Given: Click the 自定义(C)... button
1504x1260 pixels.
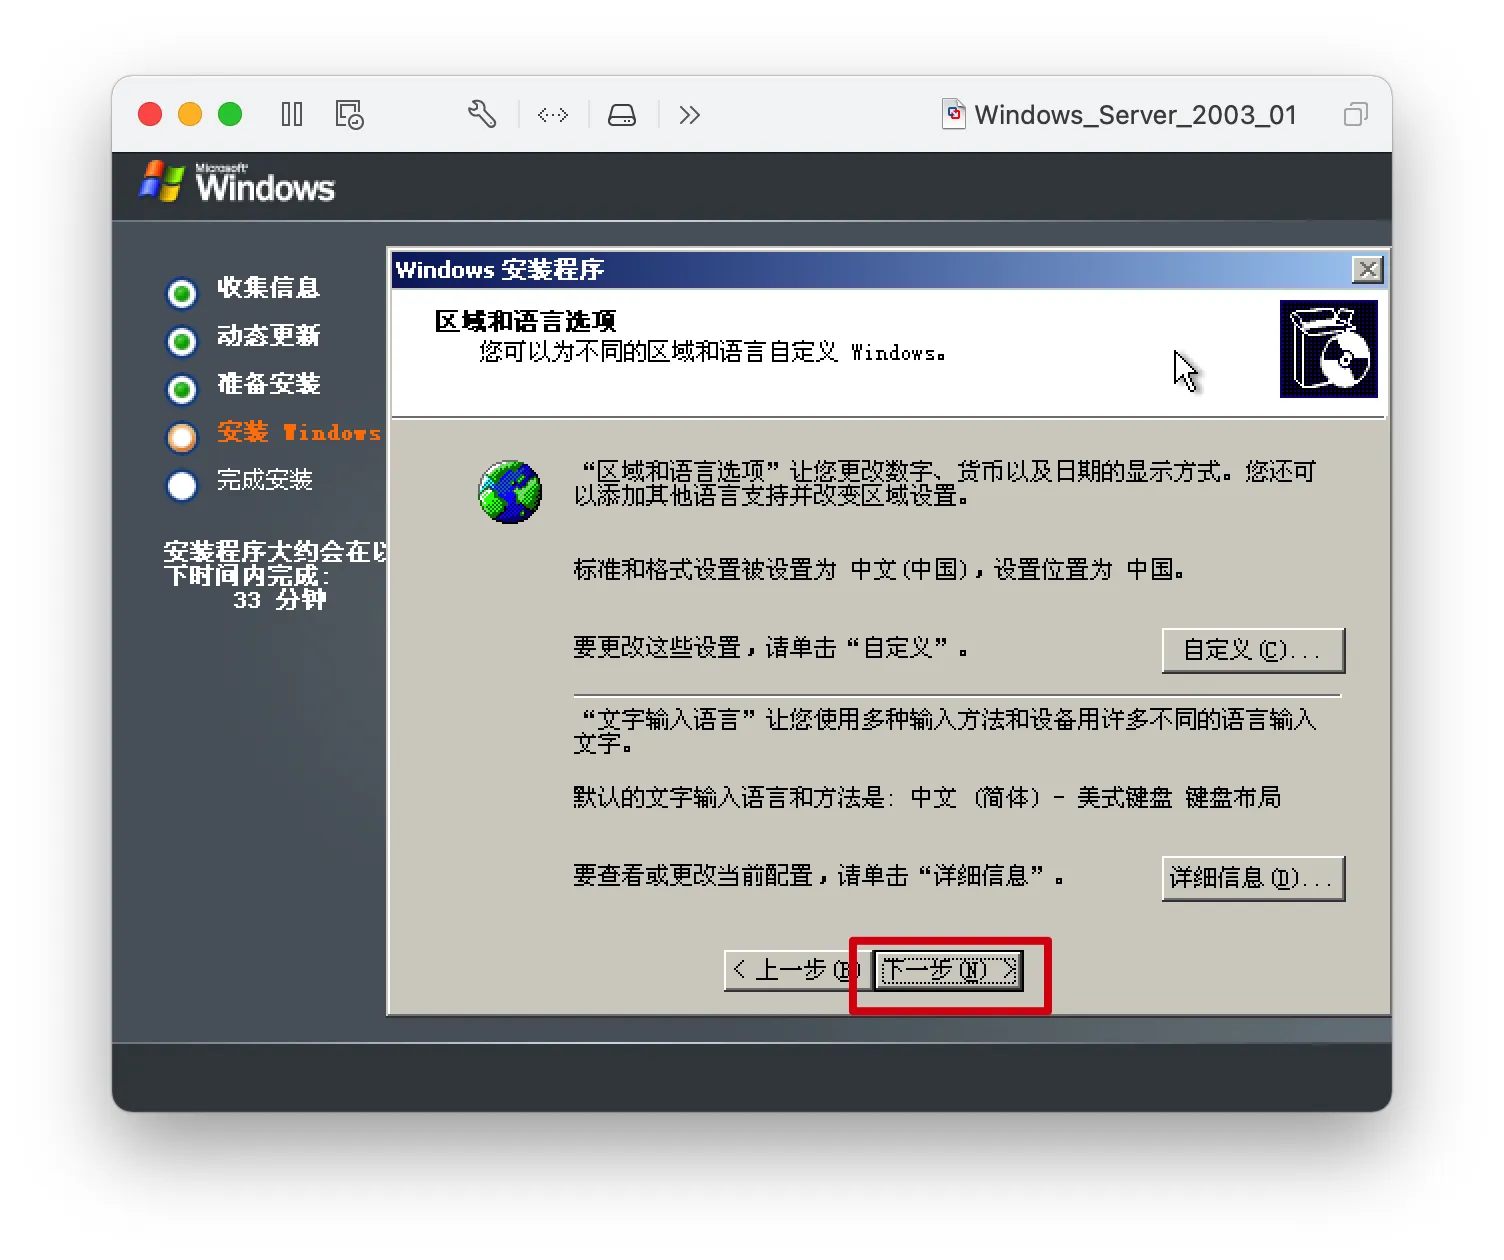Looking at the screenshot, I should [x=1253, y=650].
